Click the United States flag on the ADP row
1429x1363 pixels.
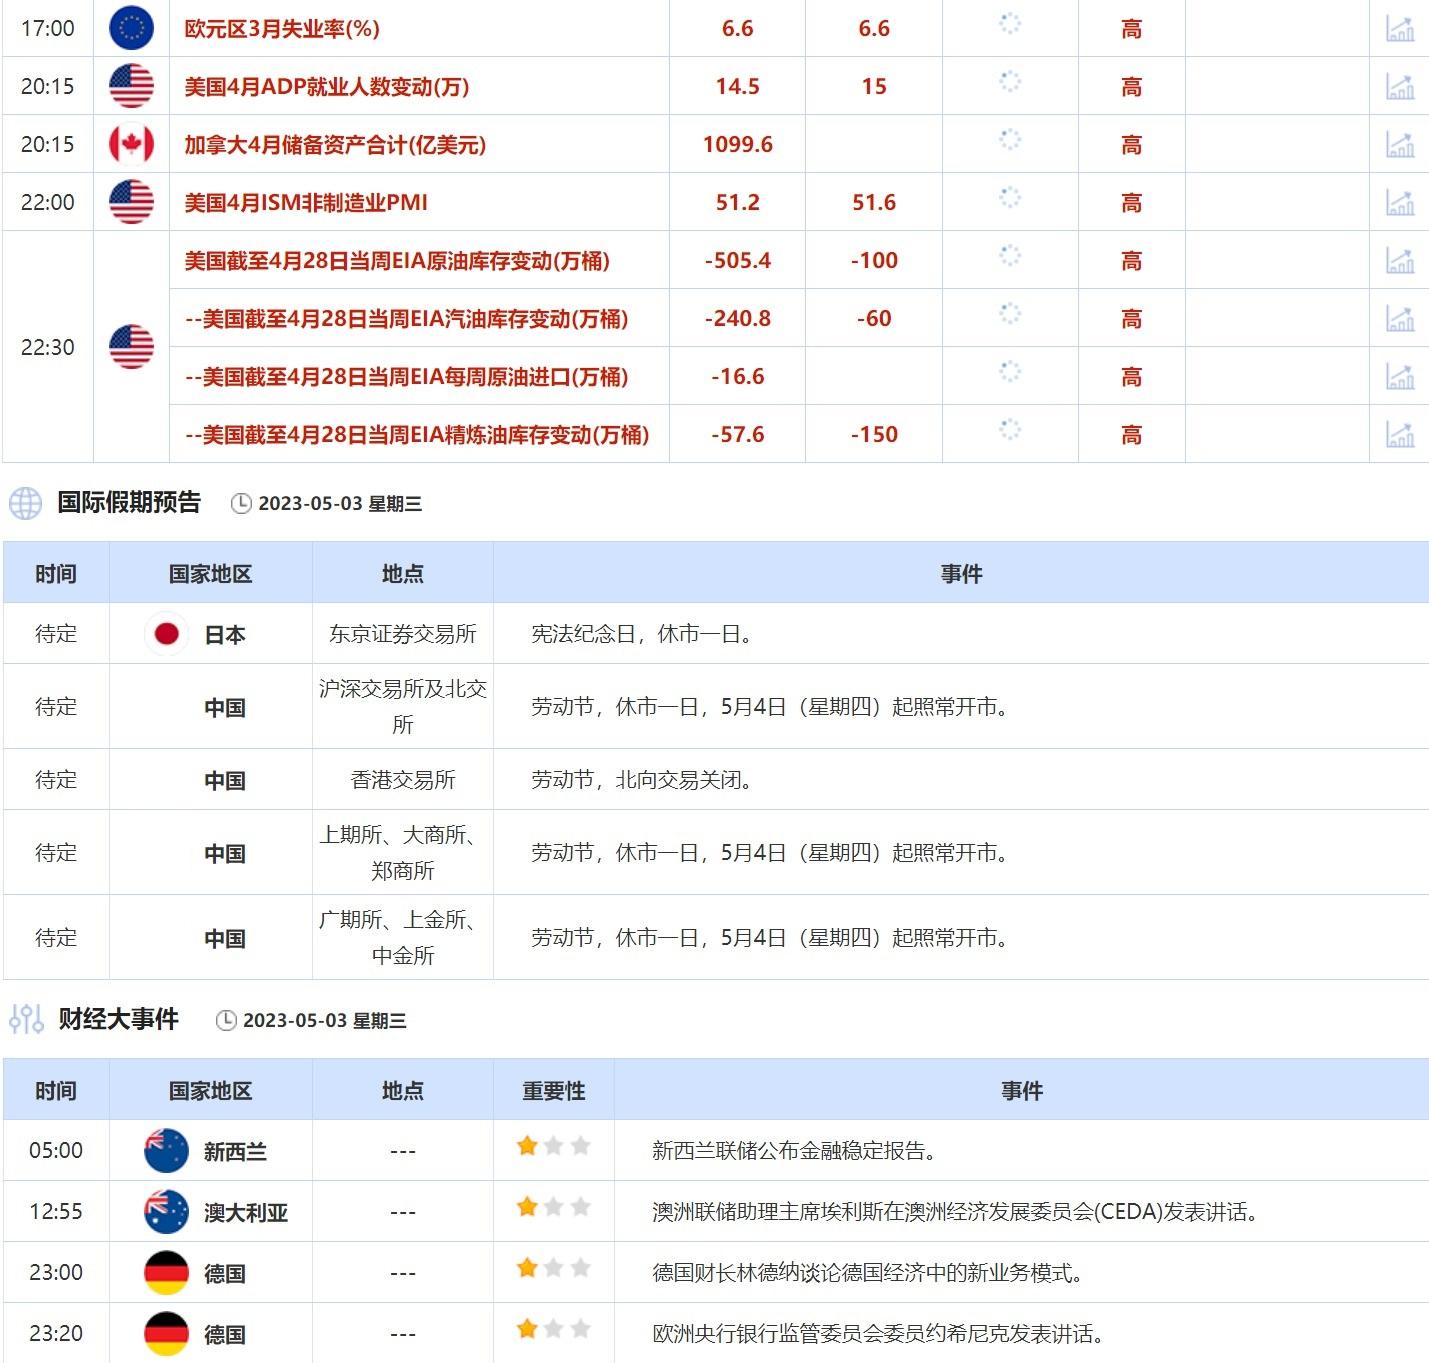click(130, 86)
